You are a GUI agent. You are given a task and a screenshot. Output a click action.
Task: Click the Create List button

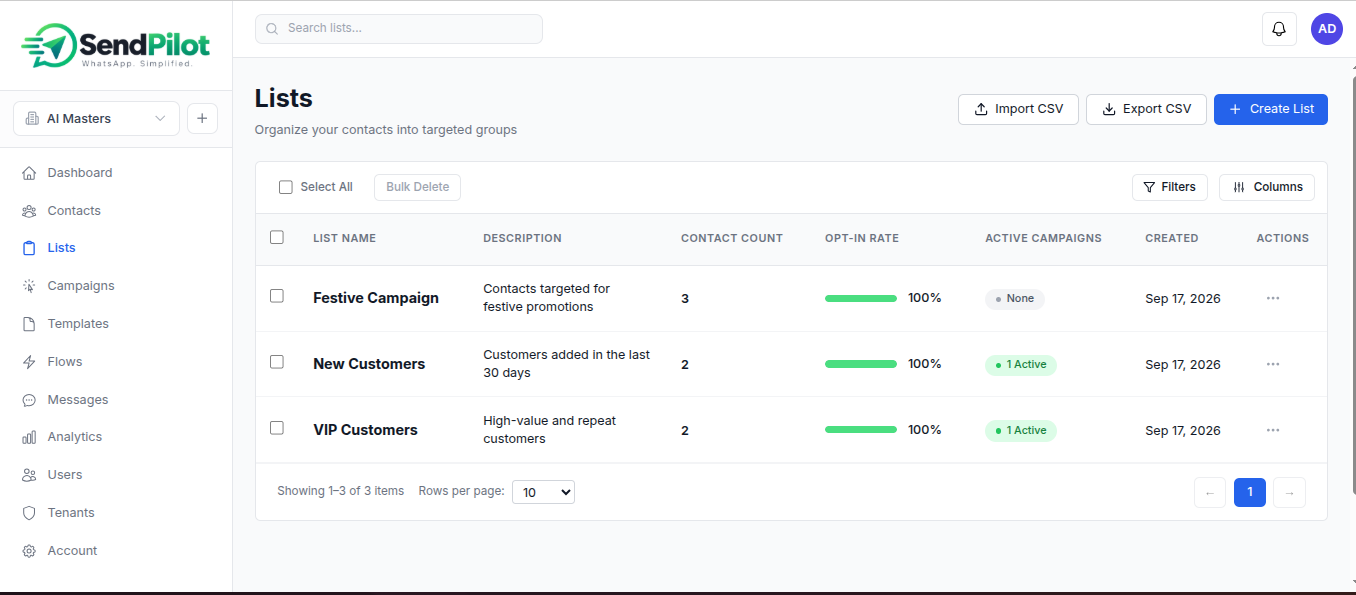tap(1271, 109)
